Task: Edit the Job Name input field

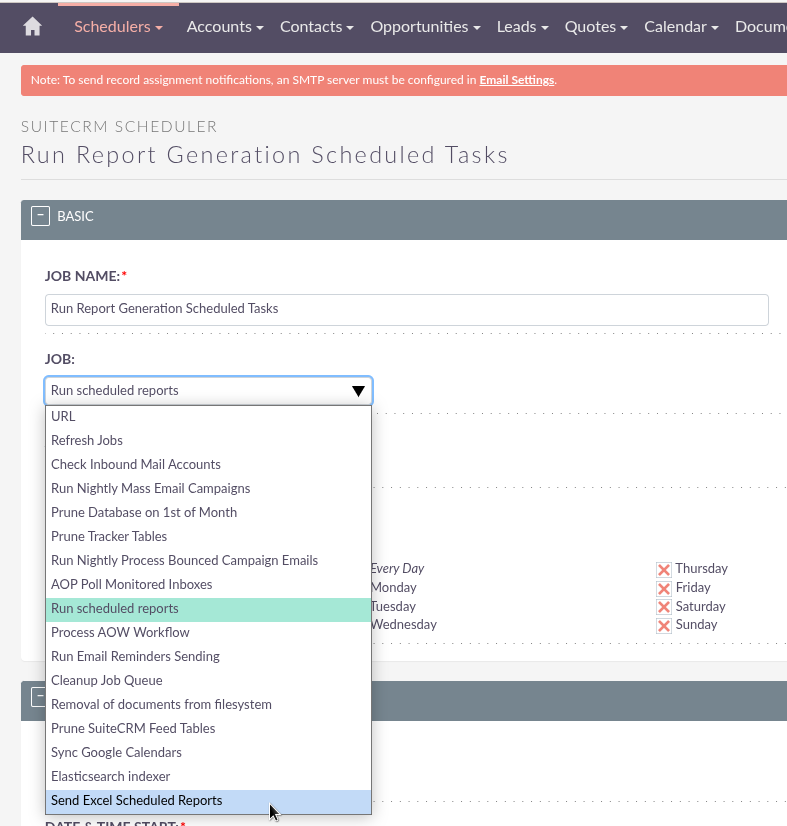Action: point(407,309)
